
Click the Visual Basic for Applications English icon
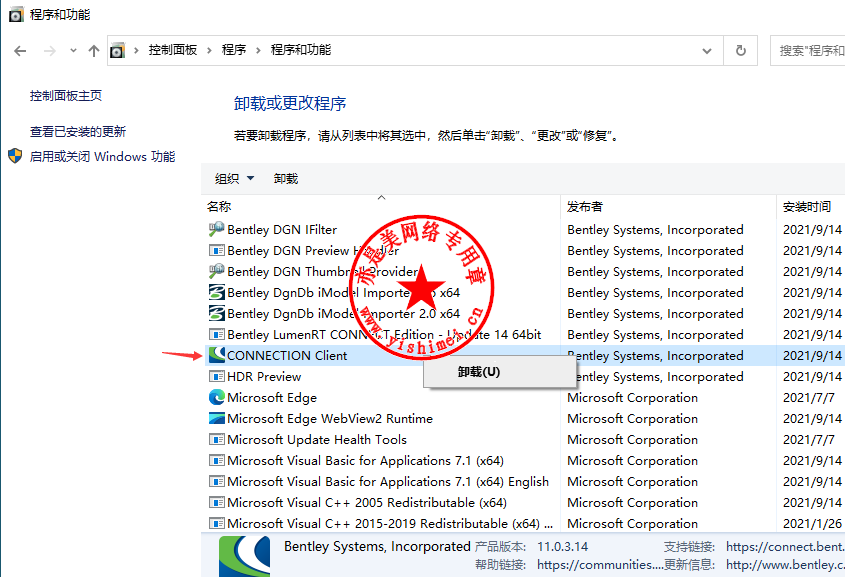pos(217,482)
